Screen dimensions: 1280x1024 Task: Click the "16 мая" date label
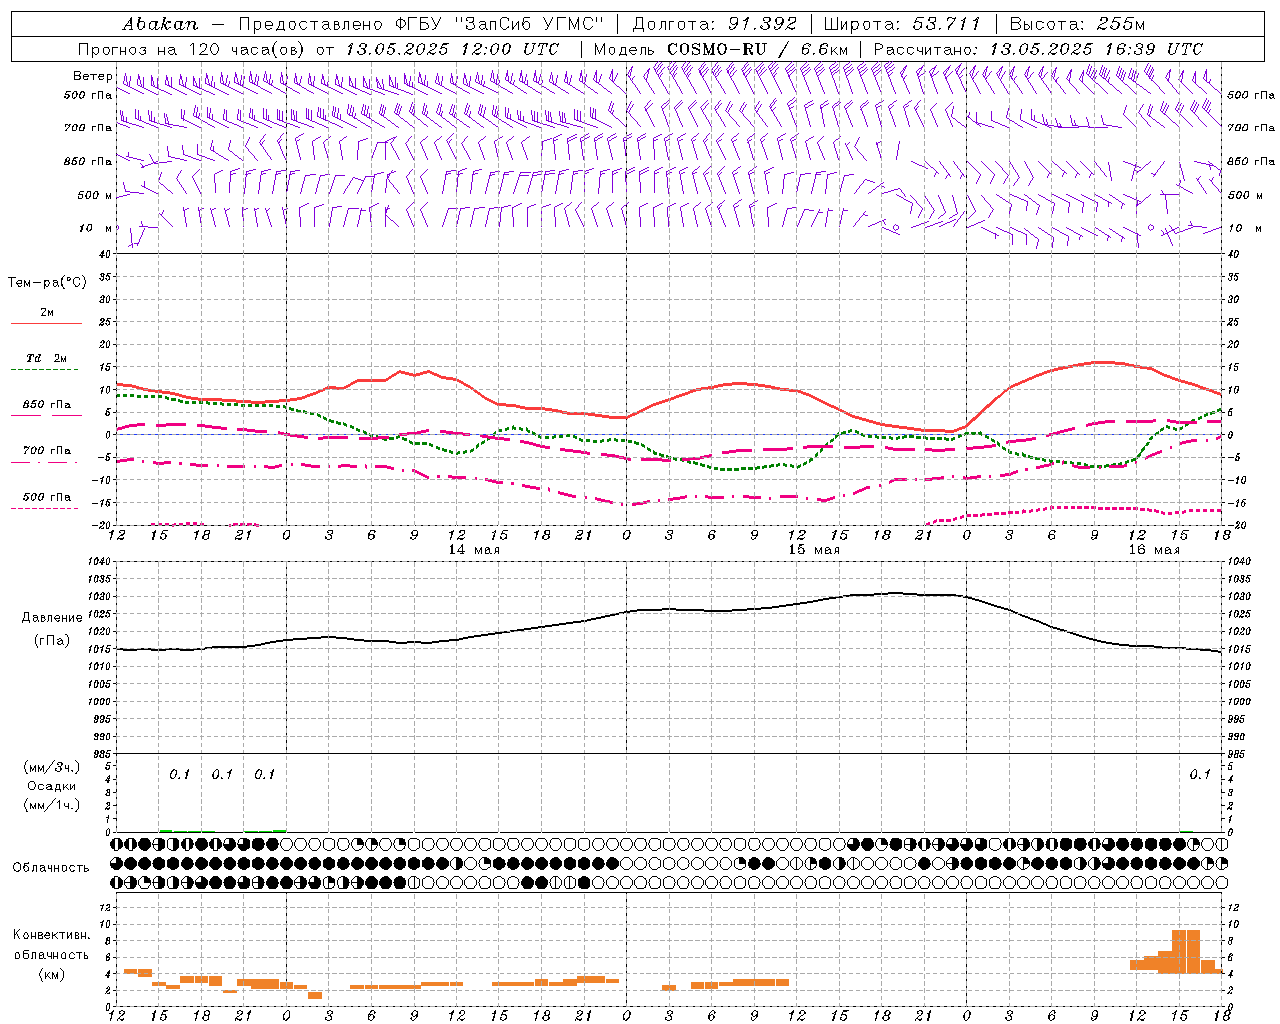[1153, 550]
